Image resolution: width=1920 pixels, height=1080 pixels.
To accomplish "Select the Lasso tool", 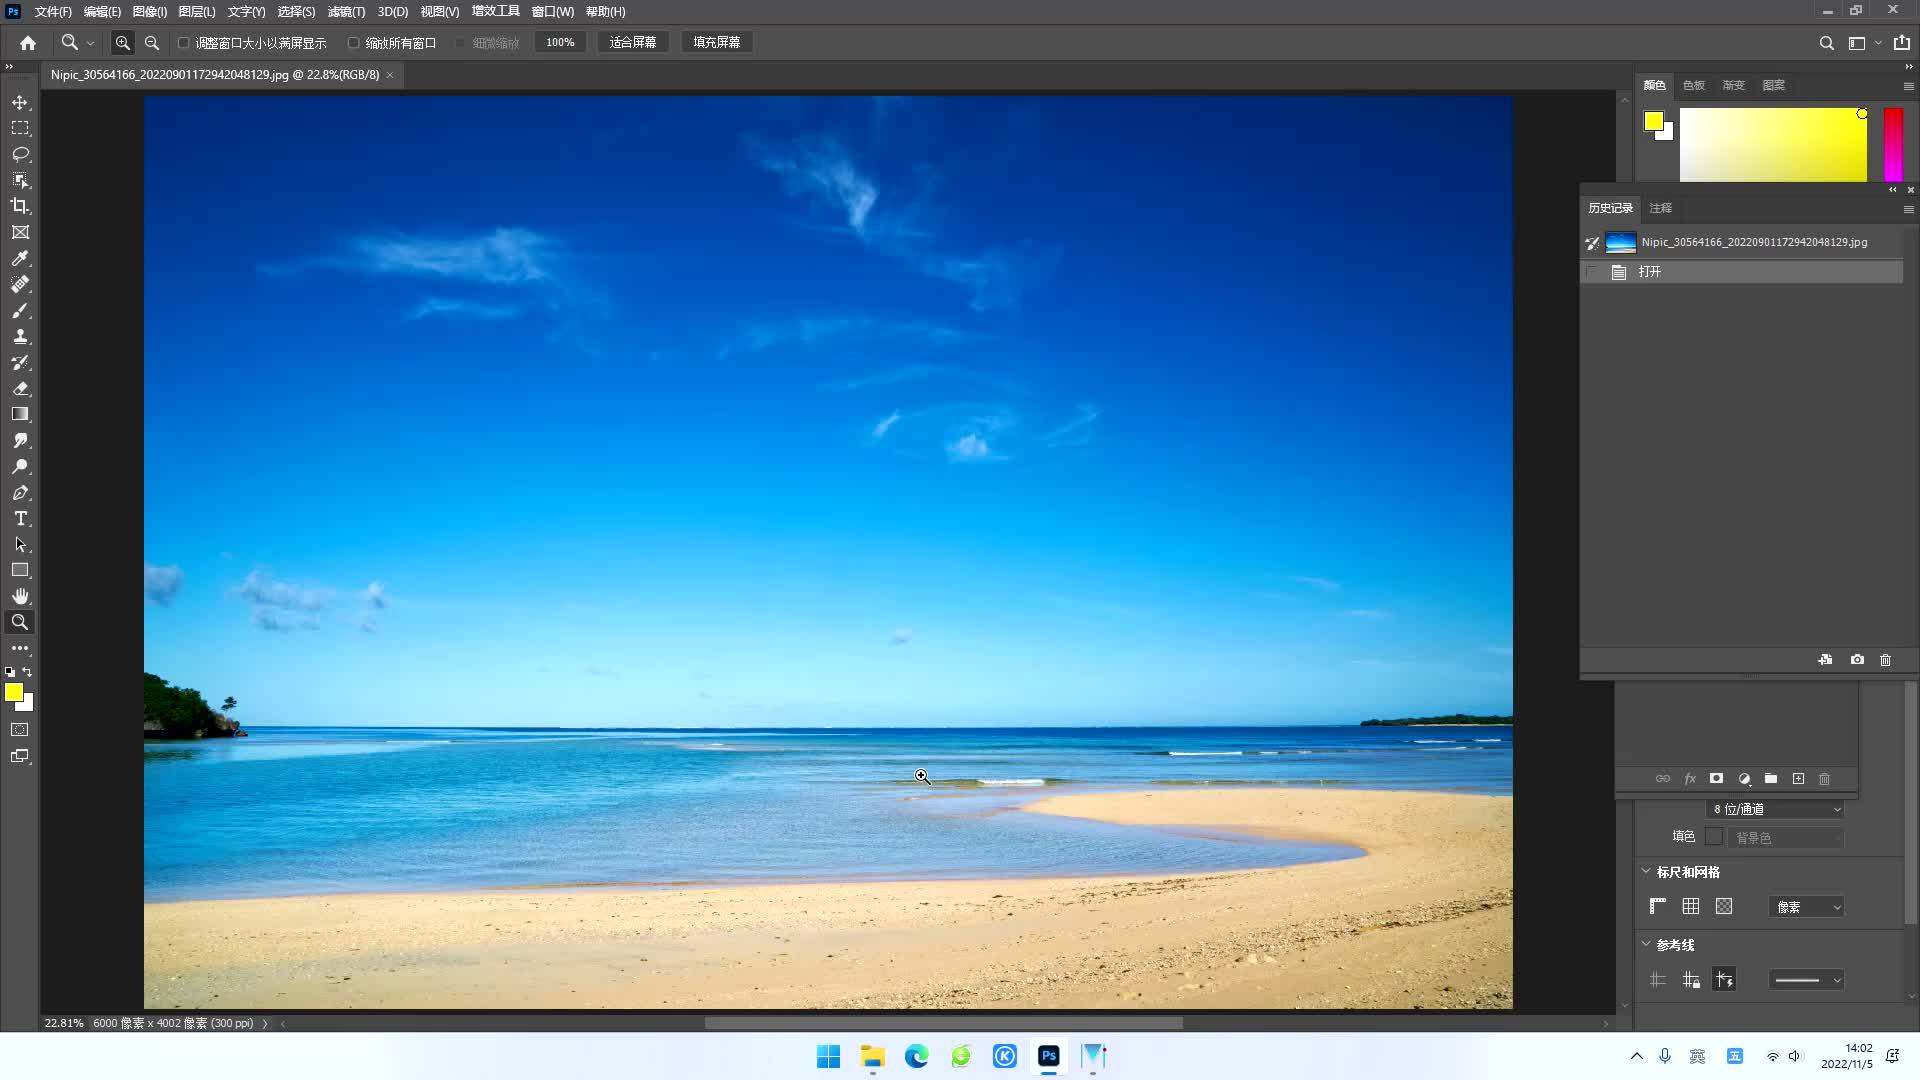I will pos(20,154).
